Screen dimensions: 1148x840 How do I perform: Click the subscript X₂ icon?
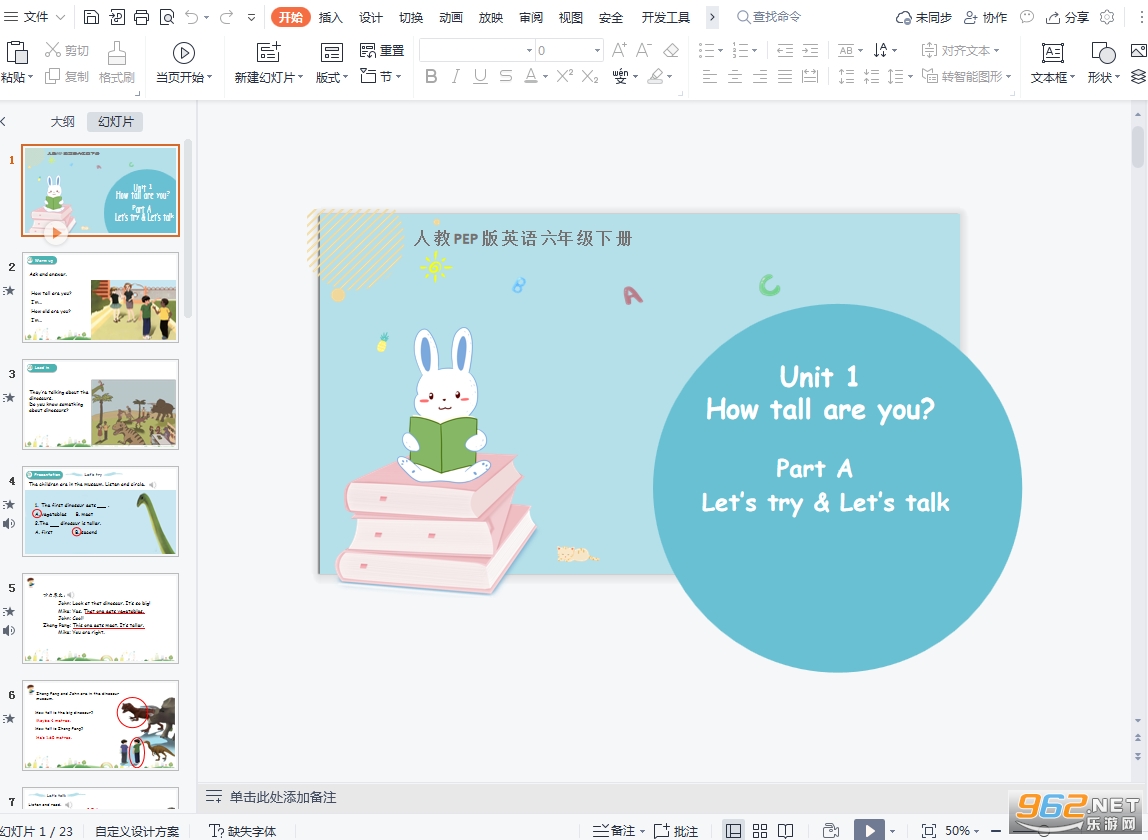(x=590, y=76)
